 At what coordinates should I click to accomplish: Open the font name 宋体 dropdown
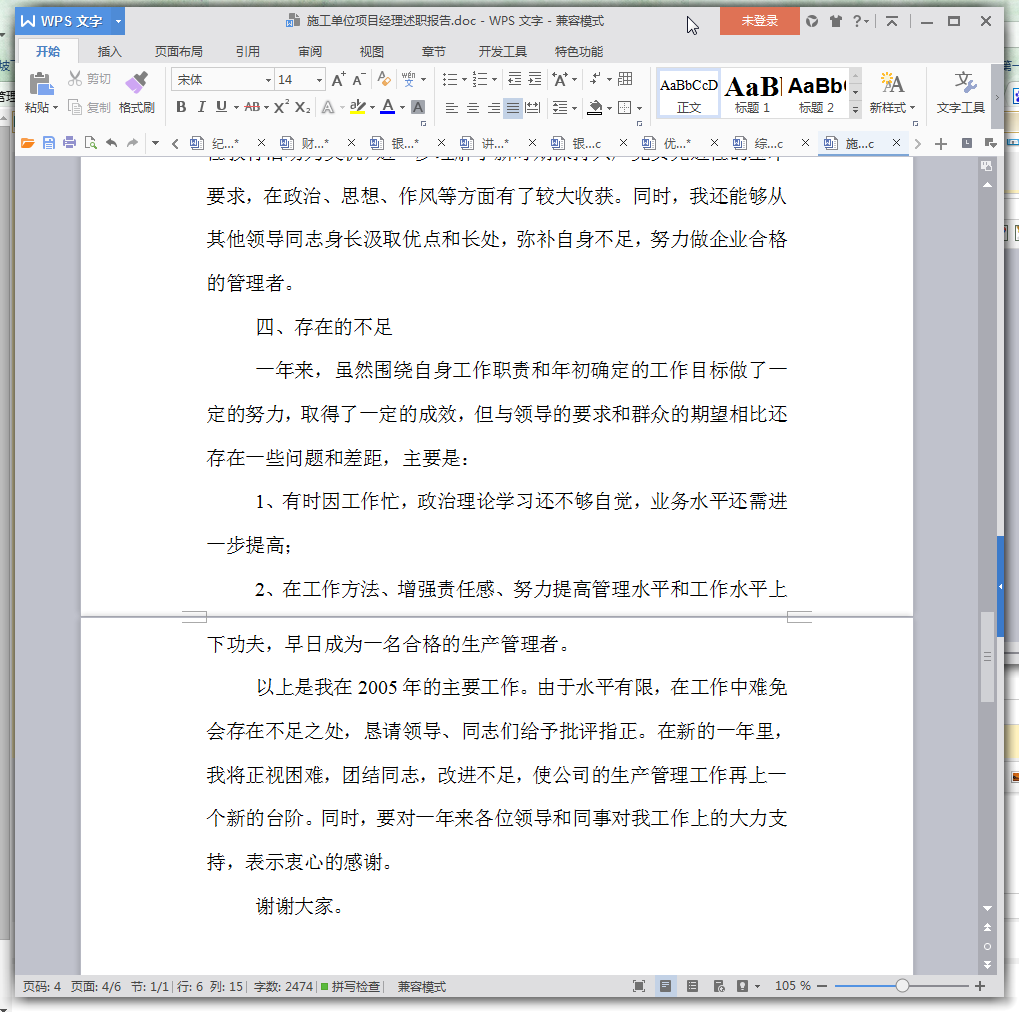pyautogui.click(x=268, y=80)
